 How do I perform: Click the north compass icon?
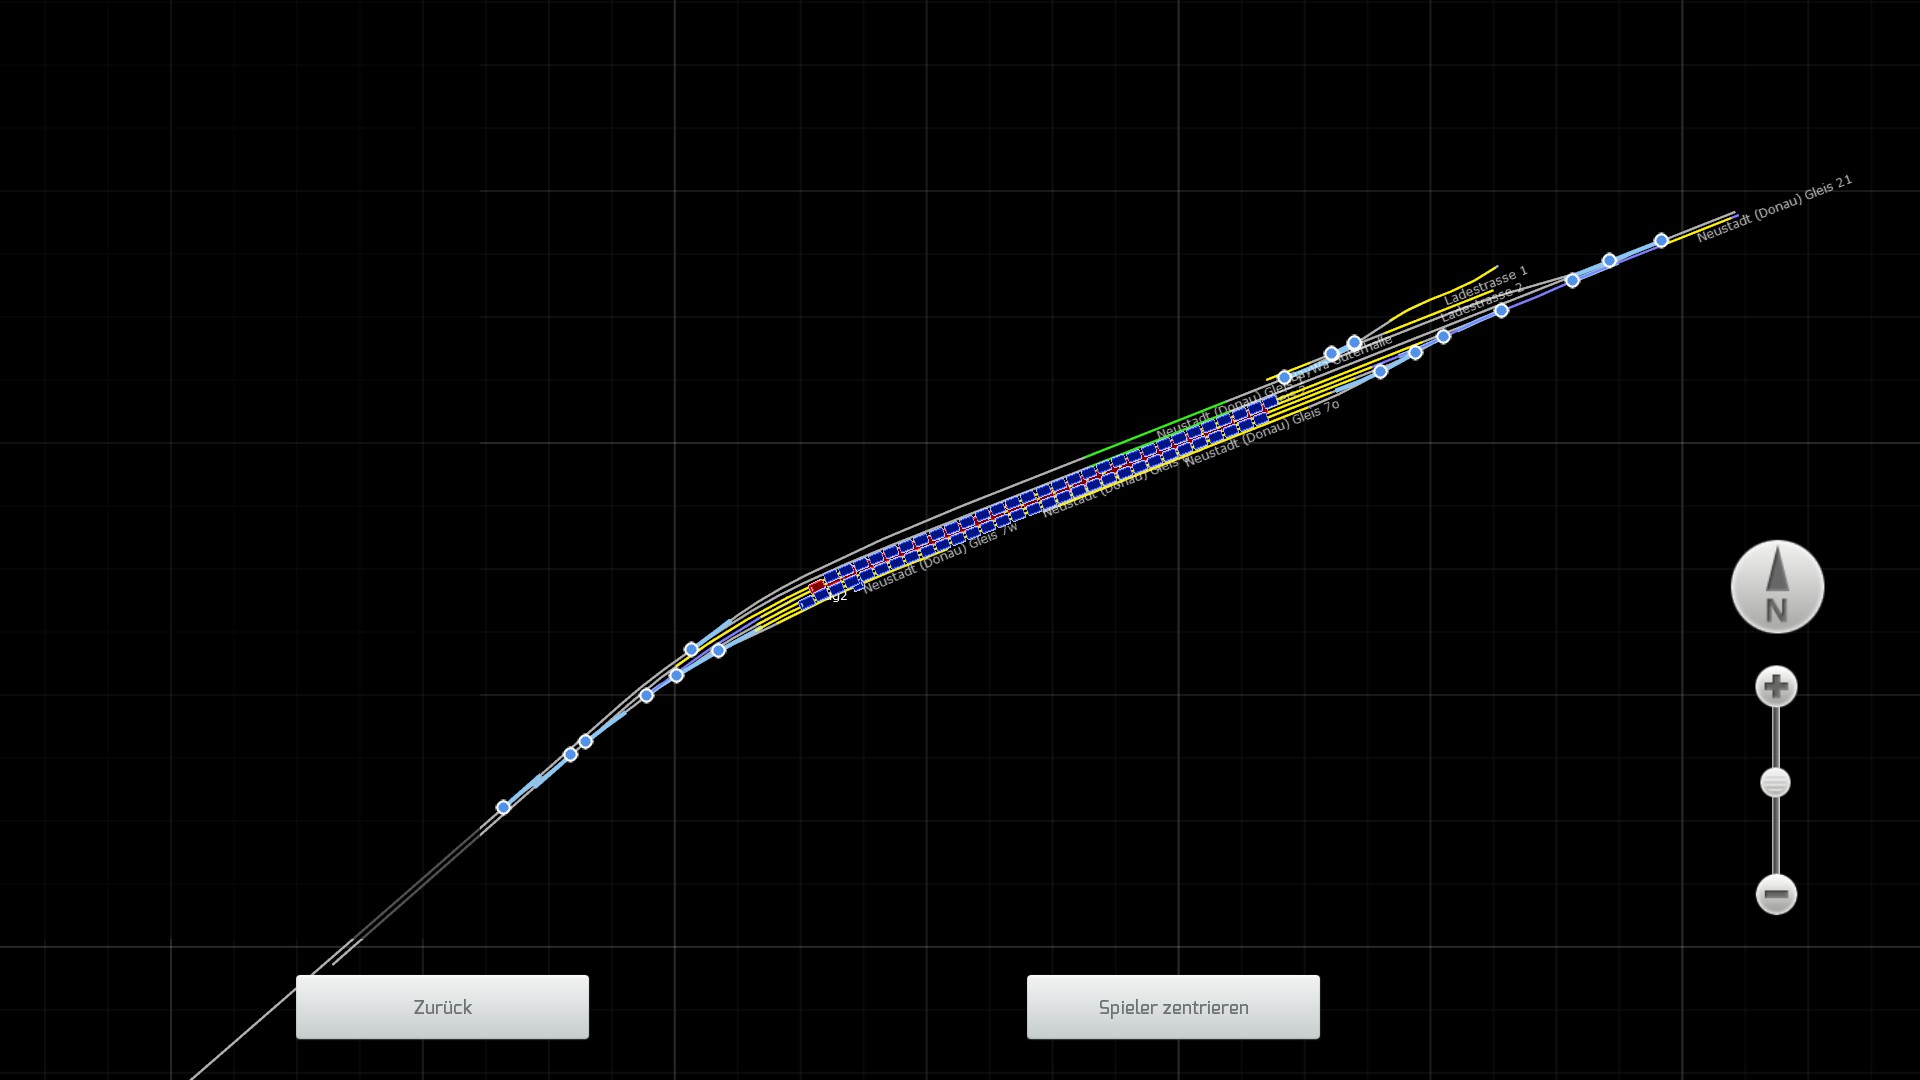click(1777, 587)
